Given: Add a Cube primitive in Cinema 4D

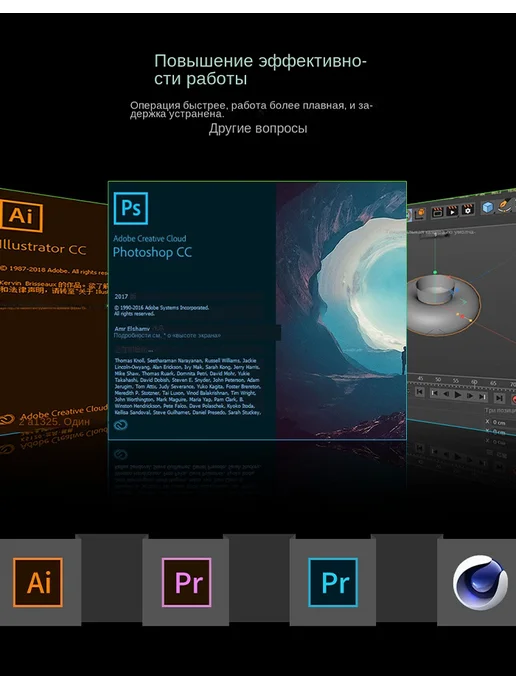Looking at the screenshot, I should (x=488, y=207).
